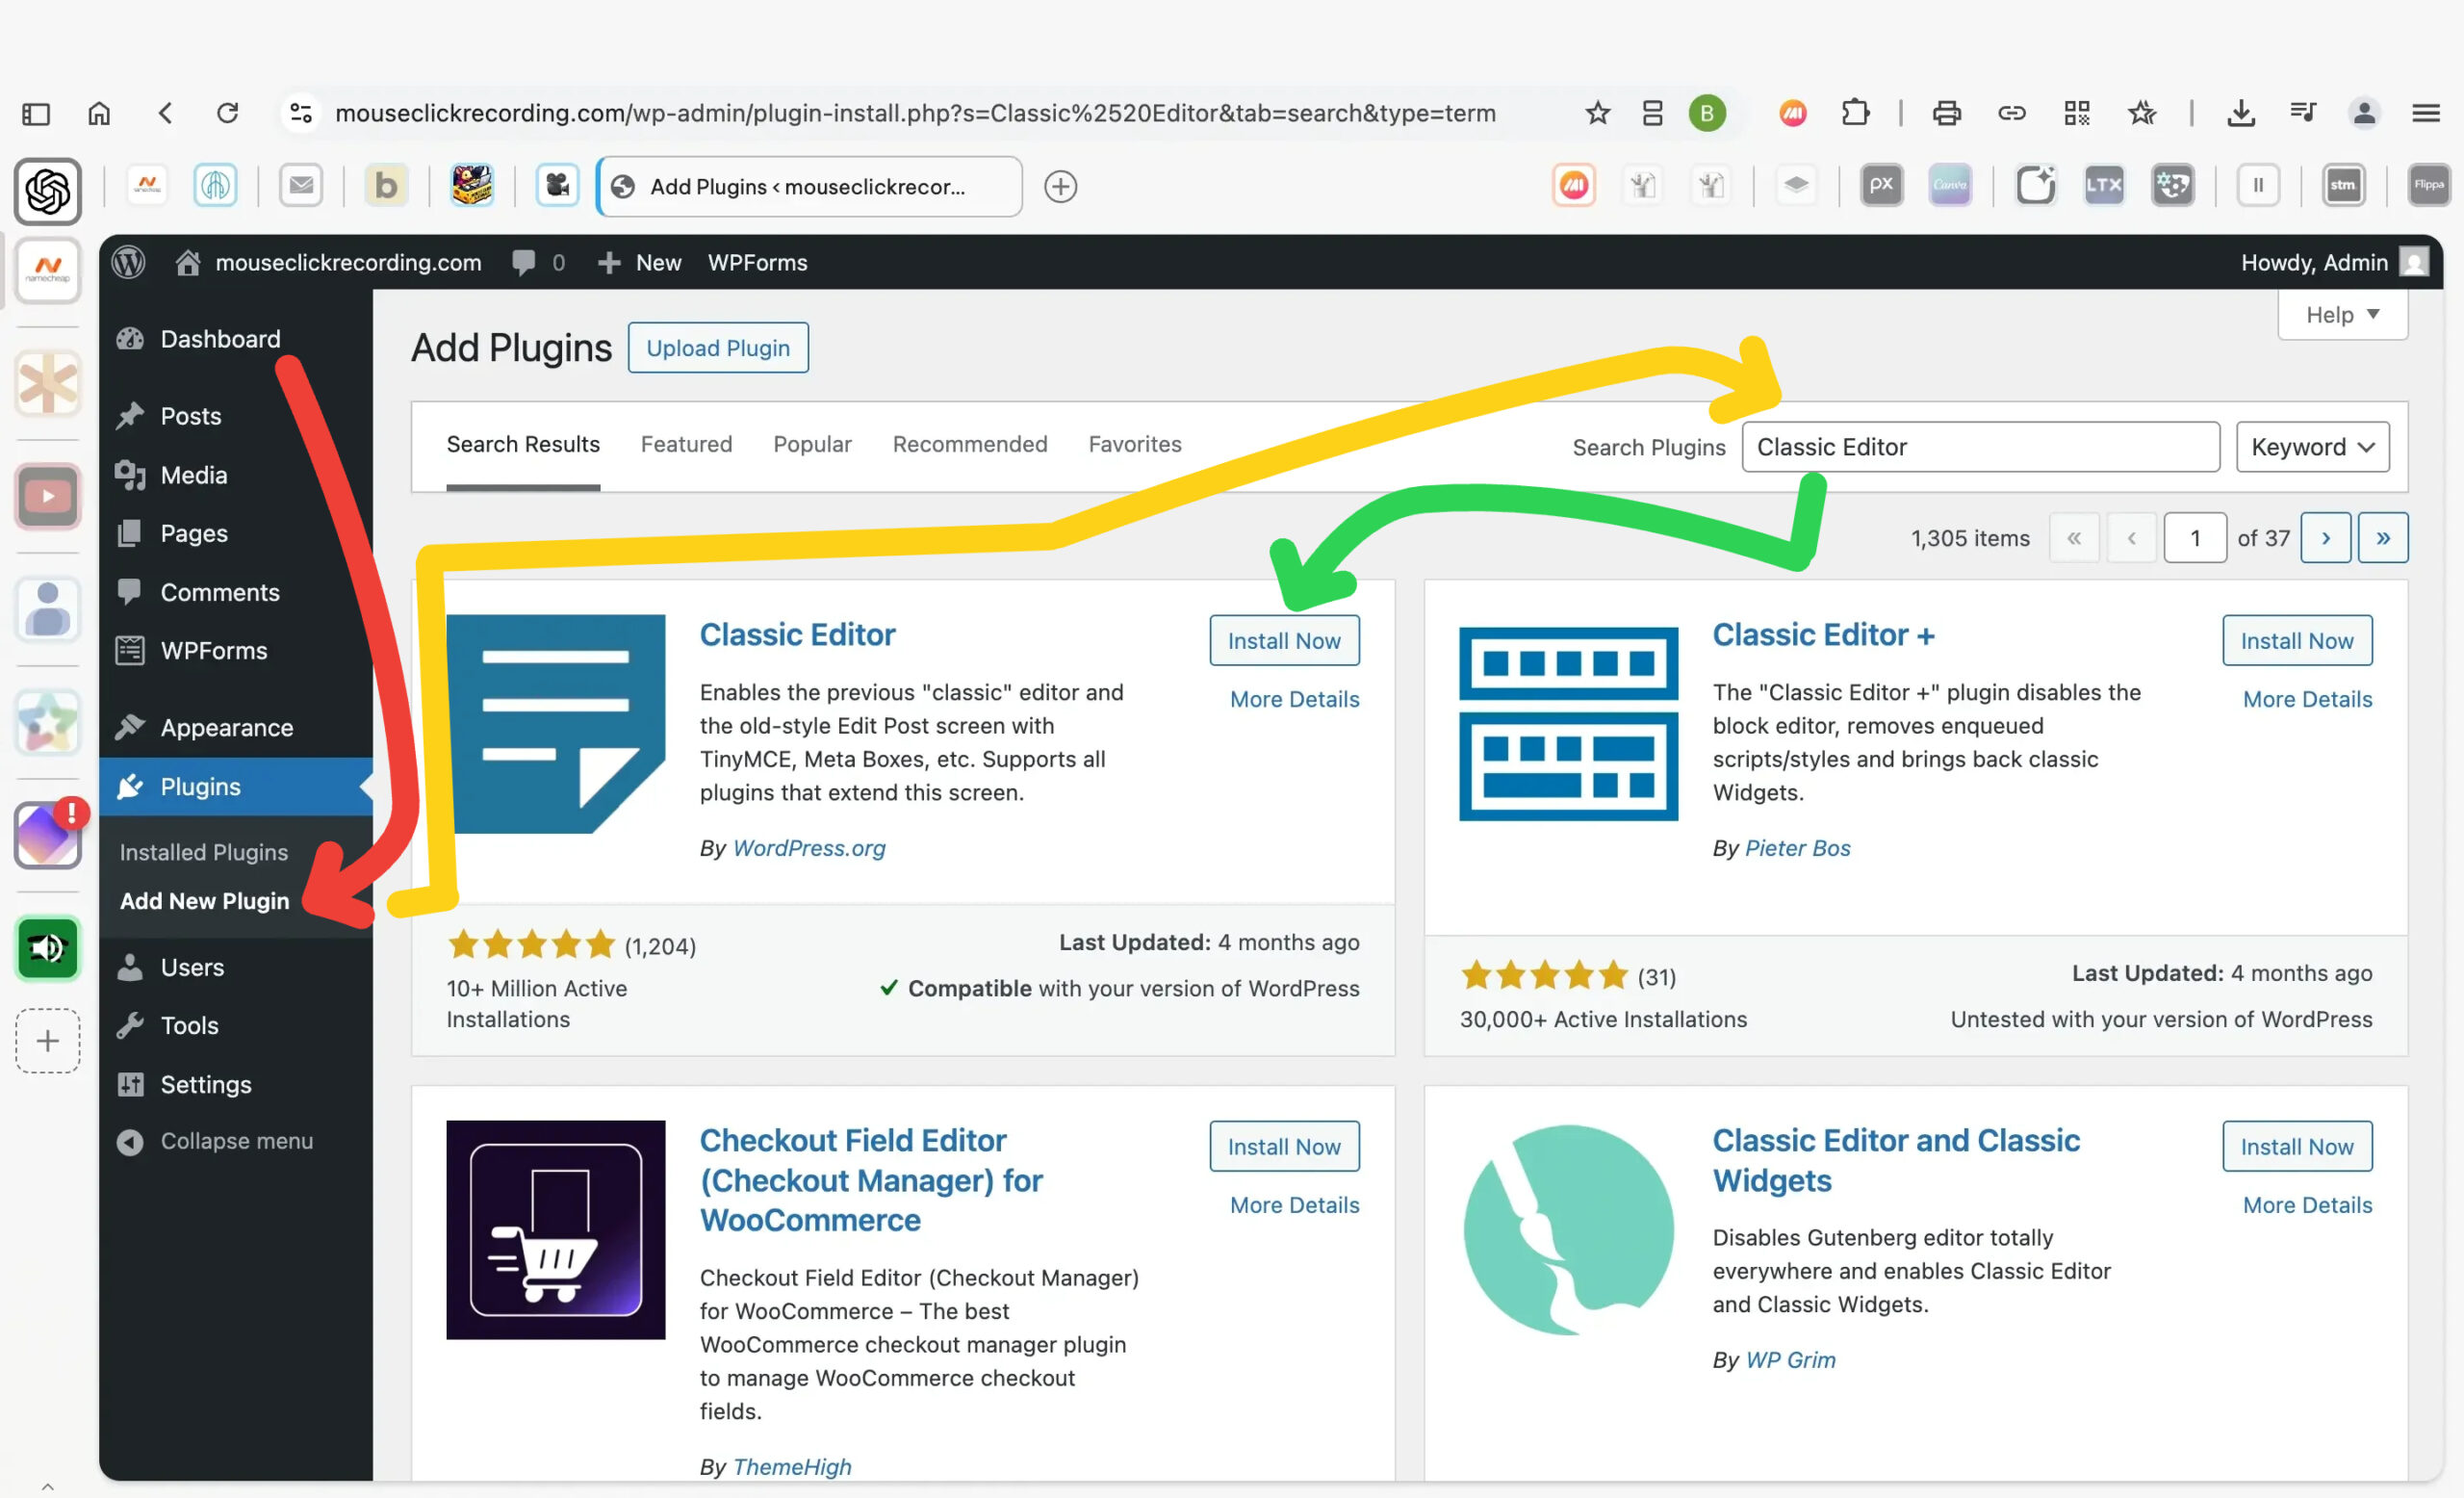Open More Details for Classic Editor +
The width and height of the screenshot is (2464, 1498).
[2307, 699]
